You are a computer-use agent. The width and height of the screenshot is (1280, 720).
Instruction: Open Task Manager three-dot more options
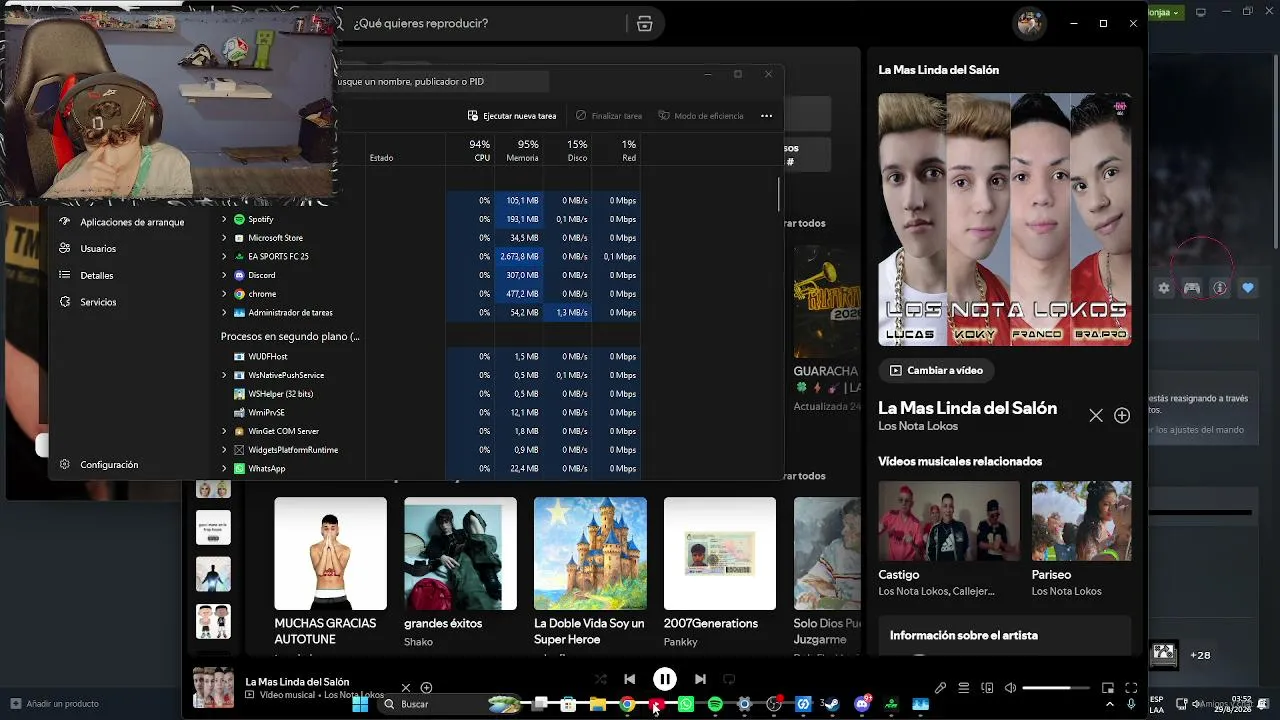tap(766, 116)
